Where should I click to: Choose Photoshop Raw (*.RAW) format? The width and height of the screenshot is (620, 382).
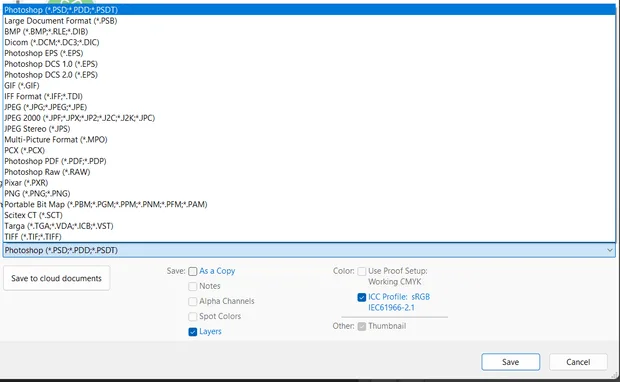[309, 172]
